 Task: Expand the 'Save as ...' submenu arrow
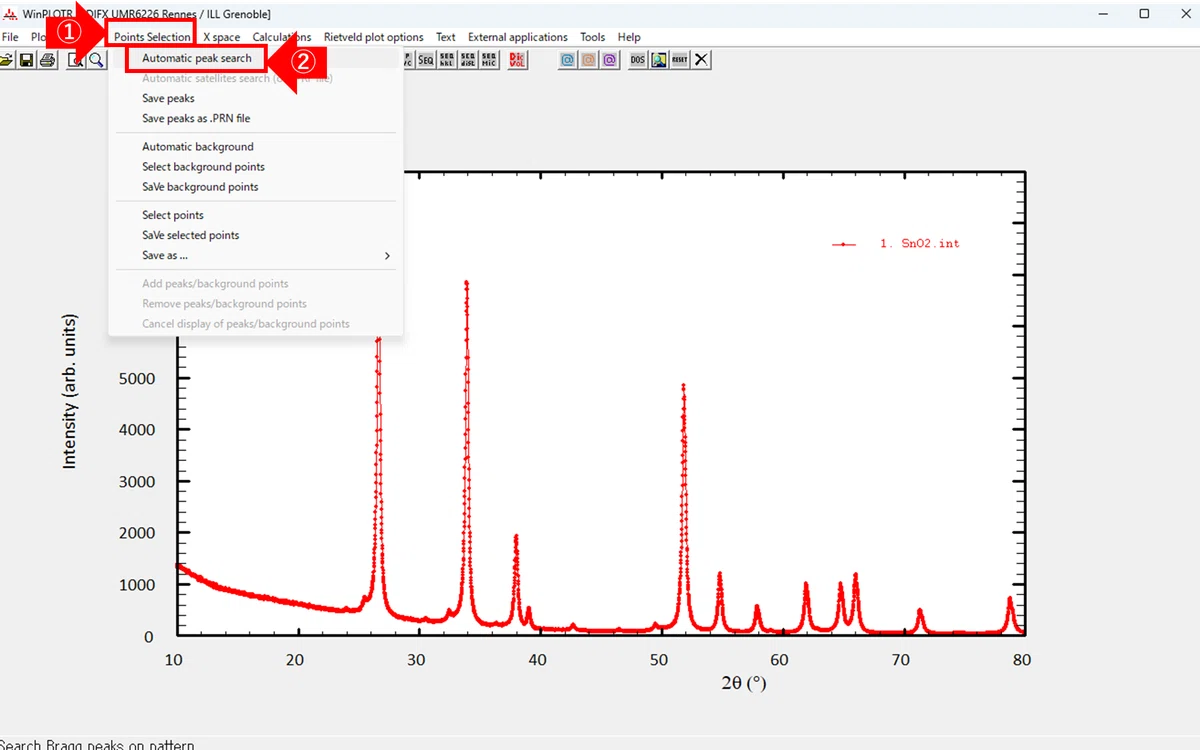(x=387, y=255)
